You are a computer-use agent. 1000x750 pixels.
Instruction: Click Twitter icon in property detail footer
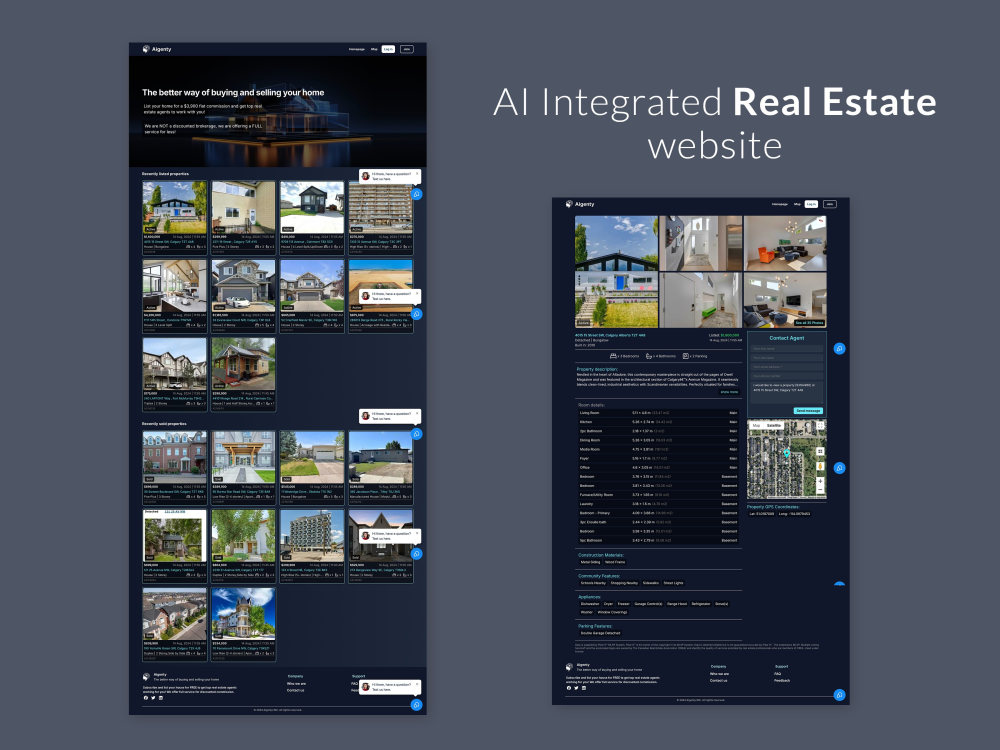[576, 688]
